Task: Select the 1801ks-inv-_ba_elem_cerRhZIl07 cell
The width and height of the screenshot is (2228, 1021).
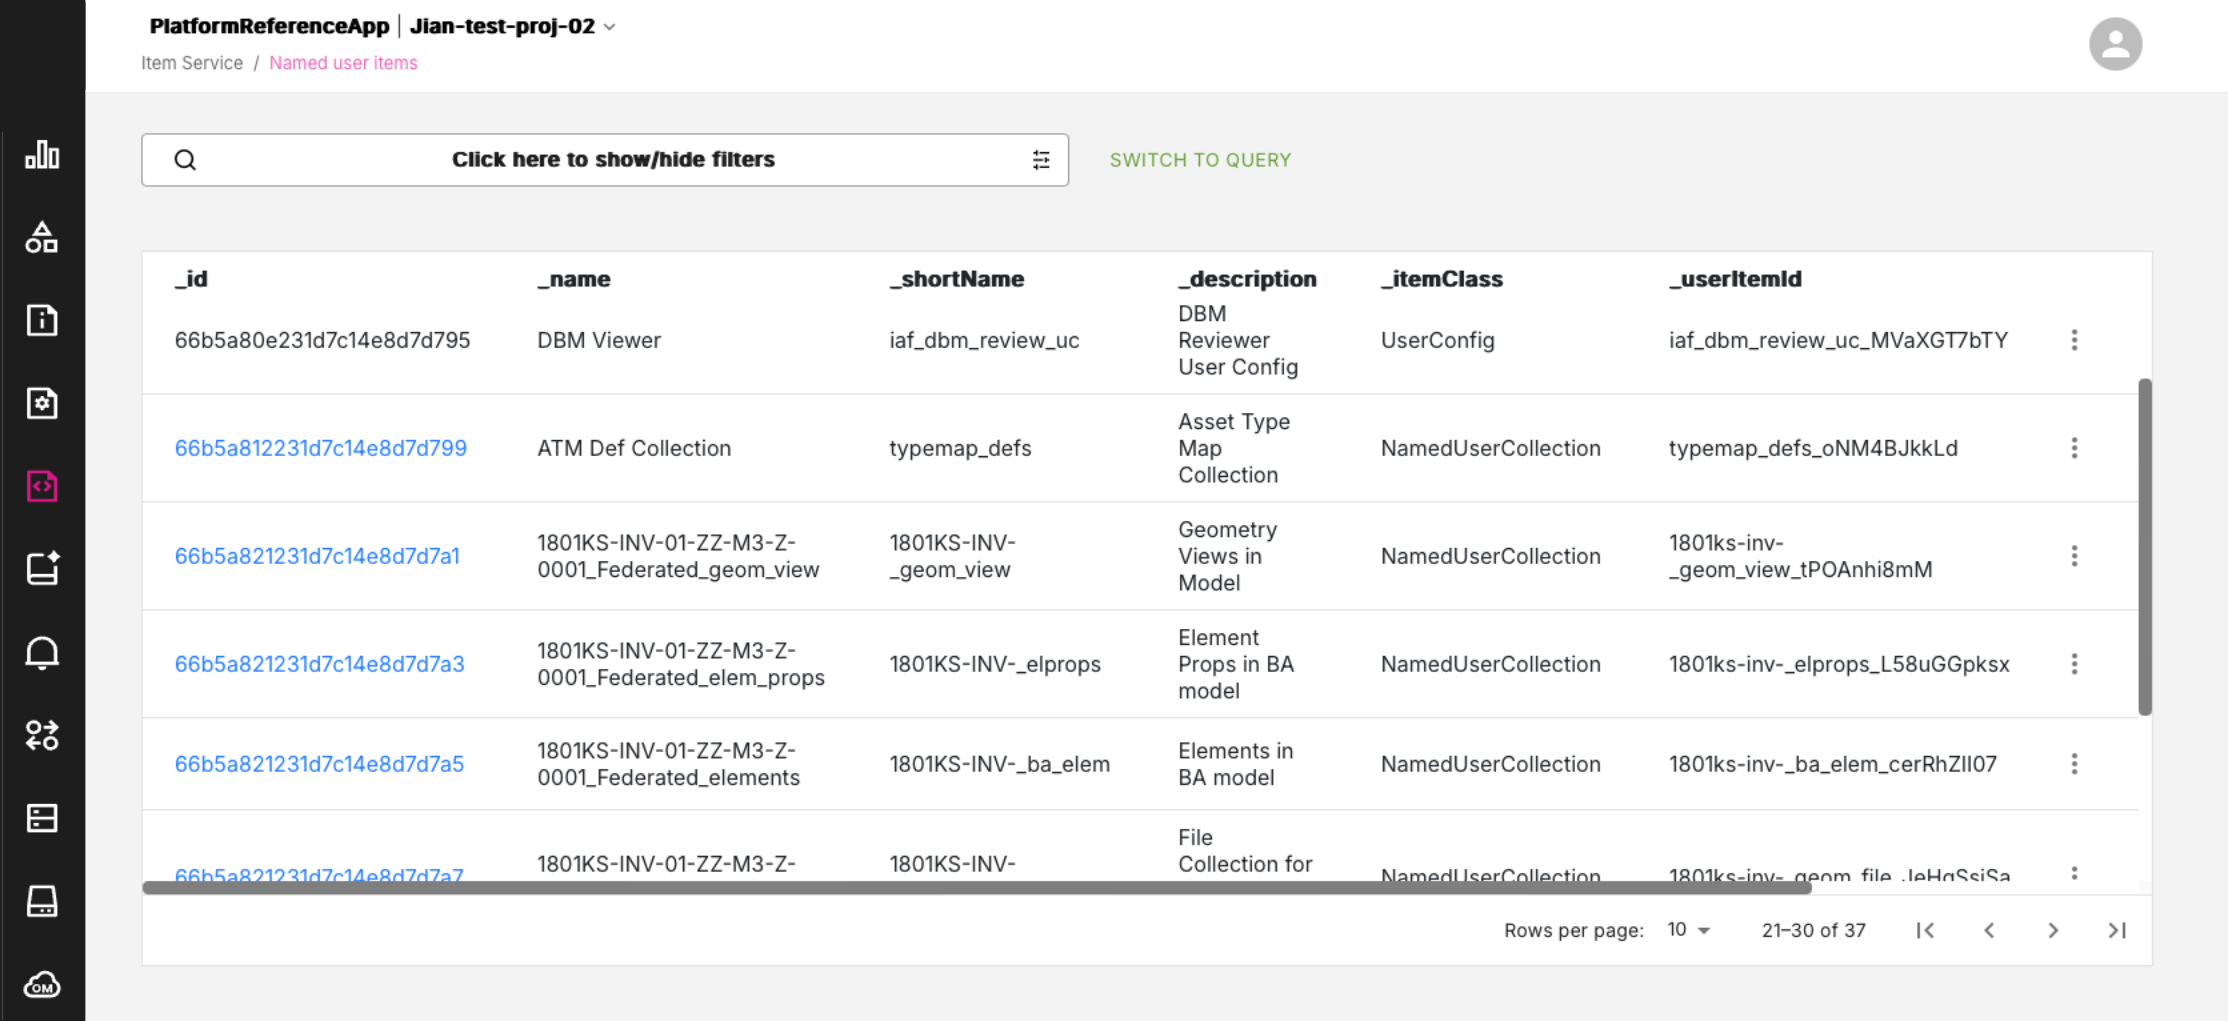Action: coord(1833,764)
